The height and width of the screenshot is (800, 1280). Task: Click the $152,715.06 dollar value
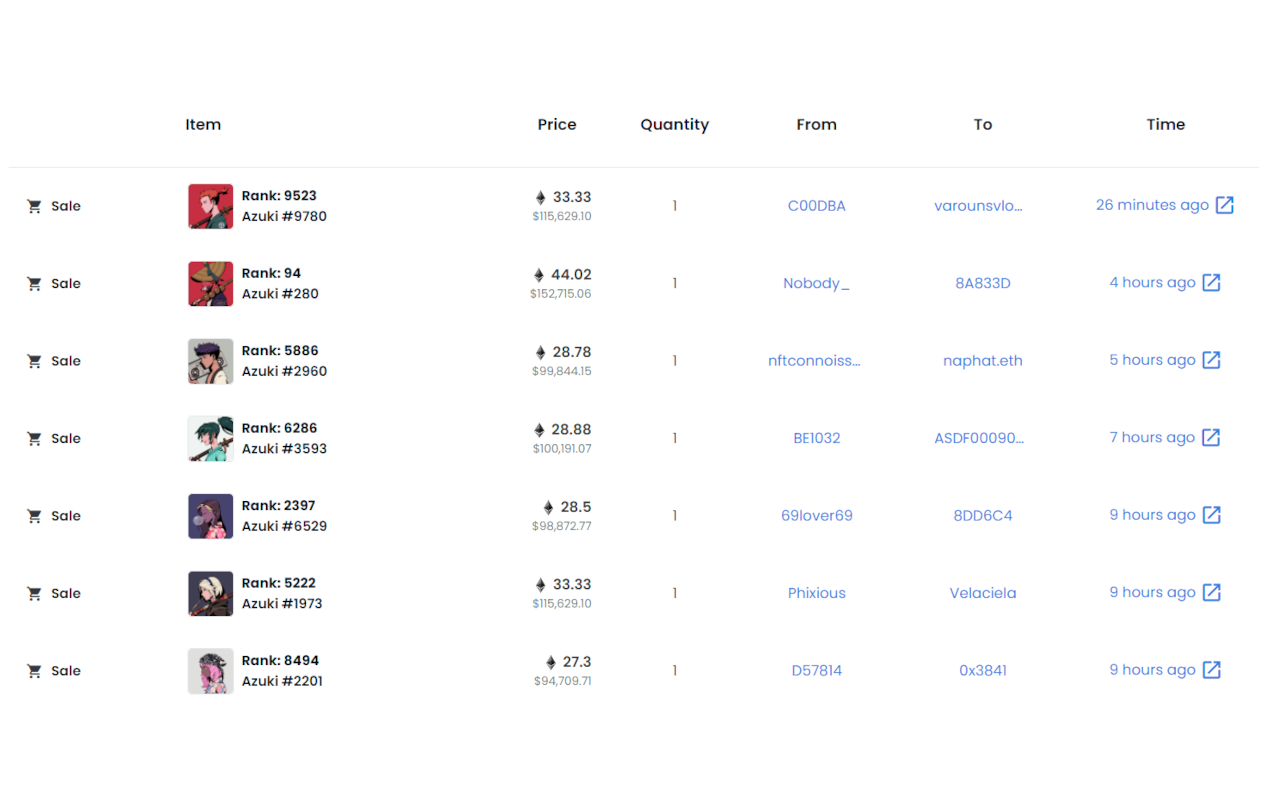click(x=561, y=294)
